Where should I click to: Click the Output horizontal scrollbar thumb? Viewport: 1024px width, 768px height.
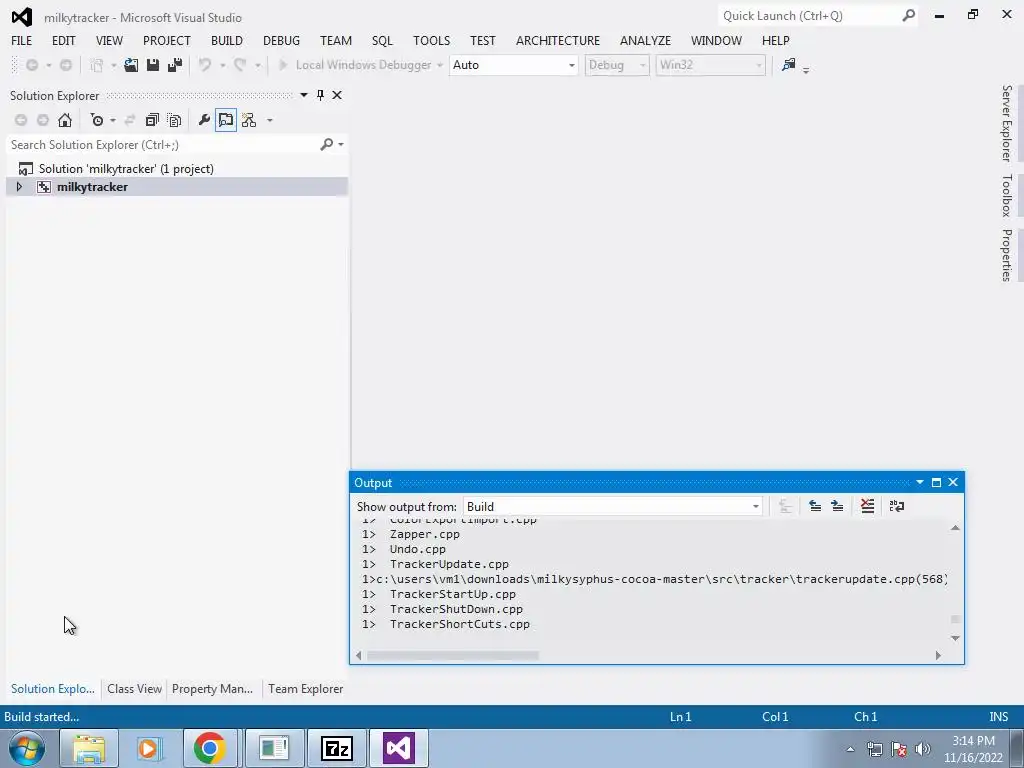click(x=453, y=655)
